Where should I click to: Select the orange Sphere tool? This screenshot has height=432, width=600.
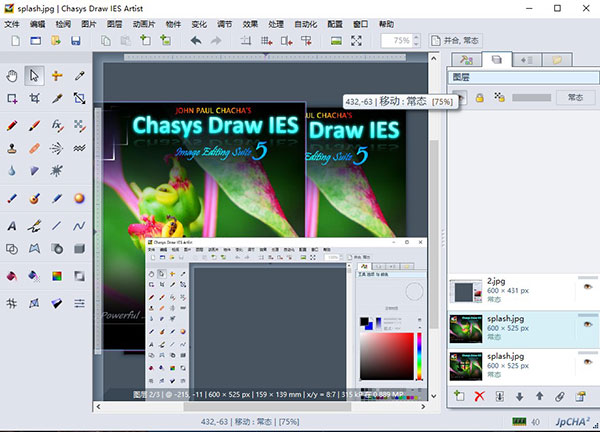point(80,198)
